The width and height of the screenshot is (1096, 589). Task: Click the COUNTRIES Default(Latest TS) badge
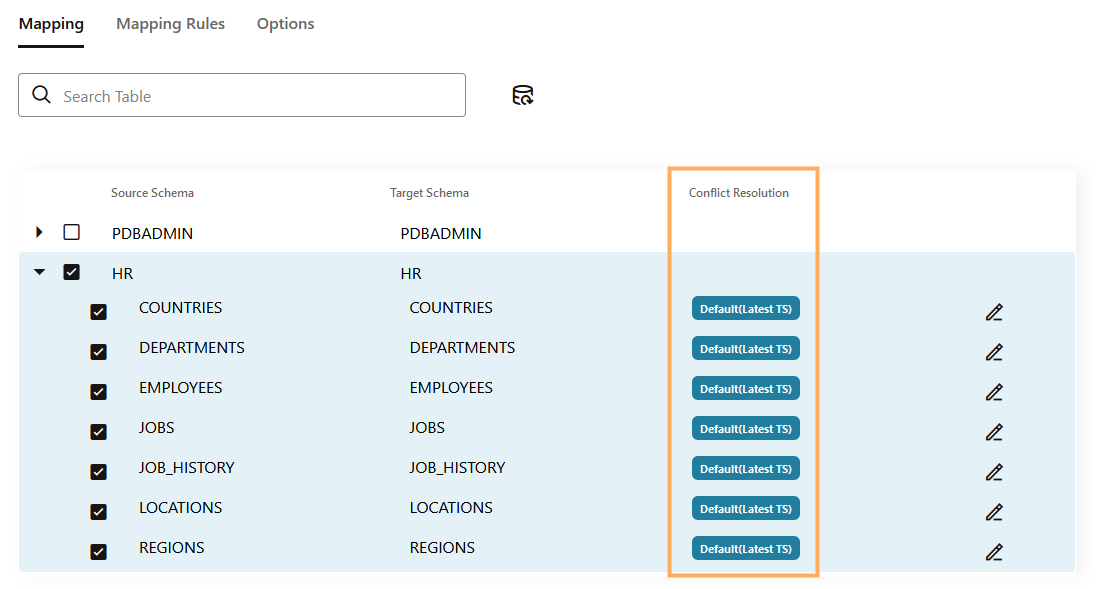pyautogui.click(x=745, y=309)
